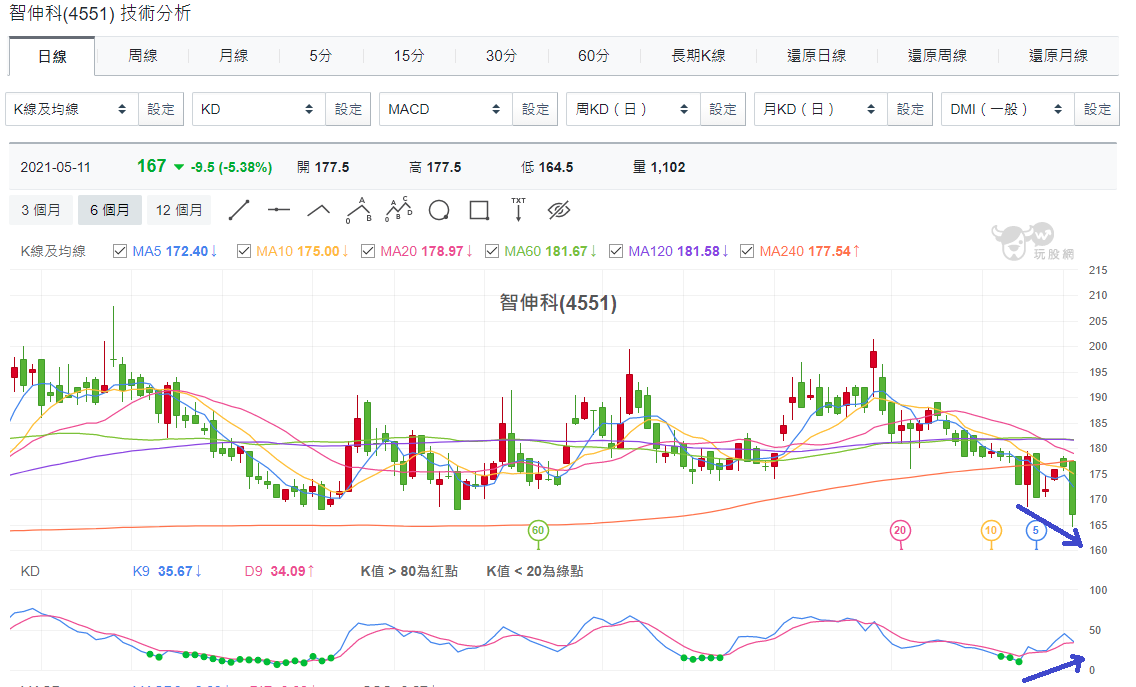Click the K9 35.67 value label
This screenshot has height=687, width=1136.
(x=167, y=571)
